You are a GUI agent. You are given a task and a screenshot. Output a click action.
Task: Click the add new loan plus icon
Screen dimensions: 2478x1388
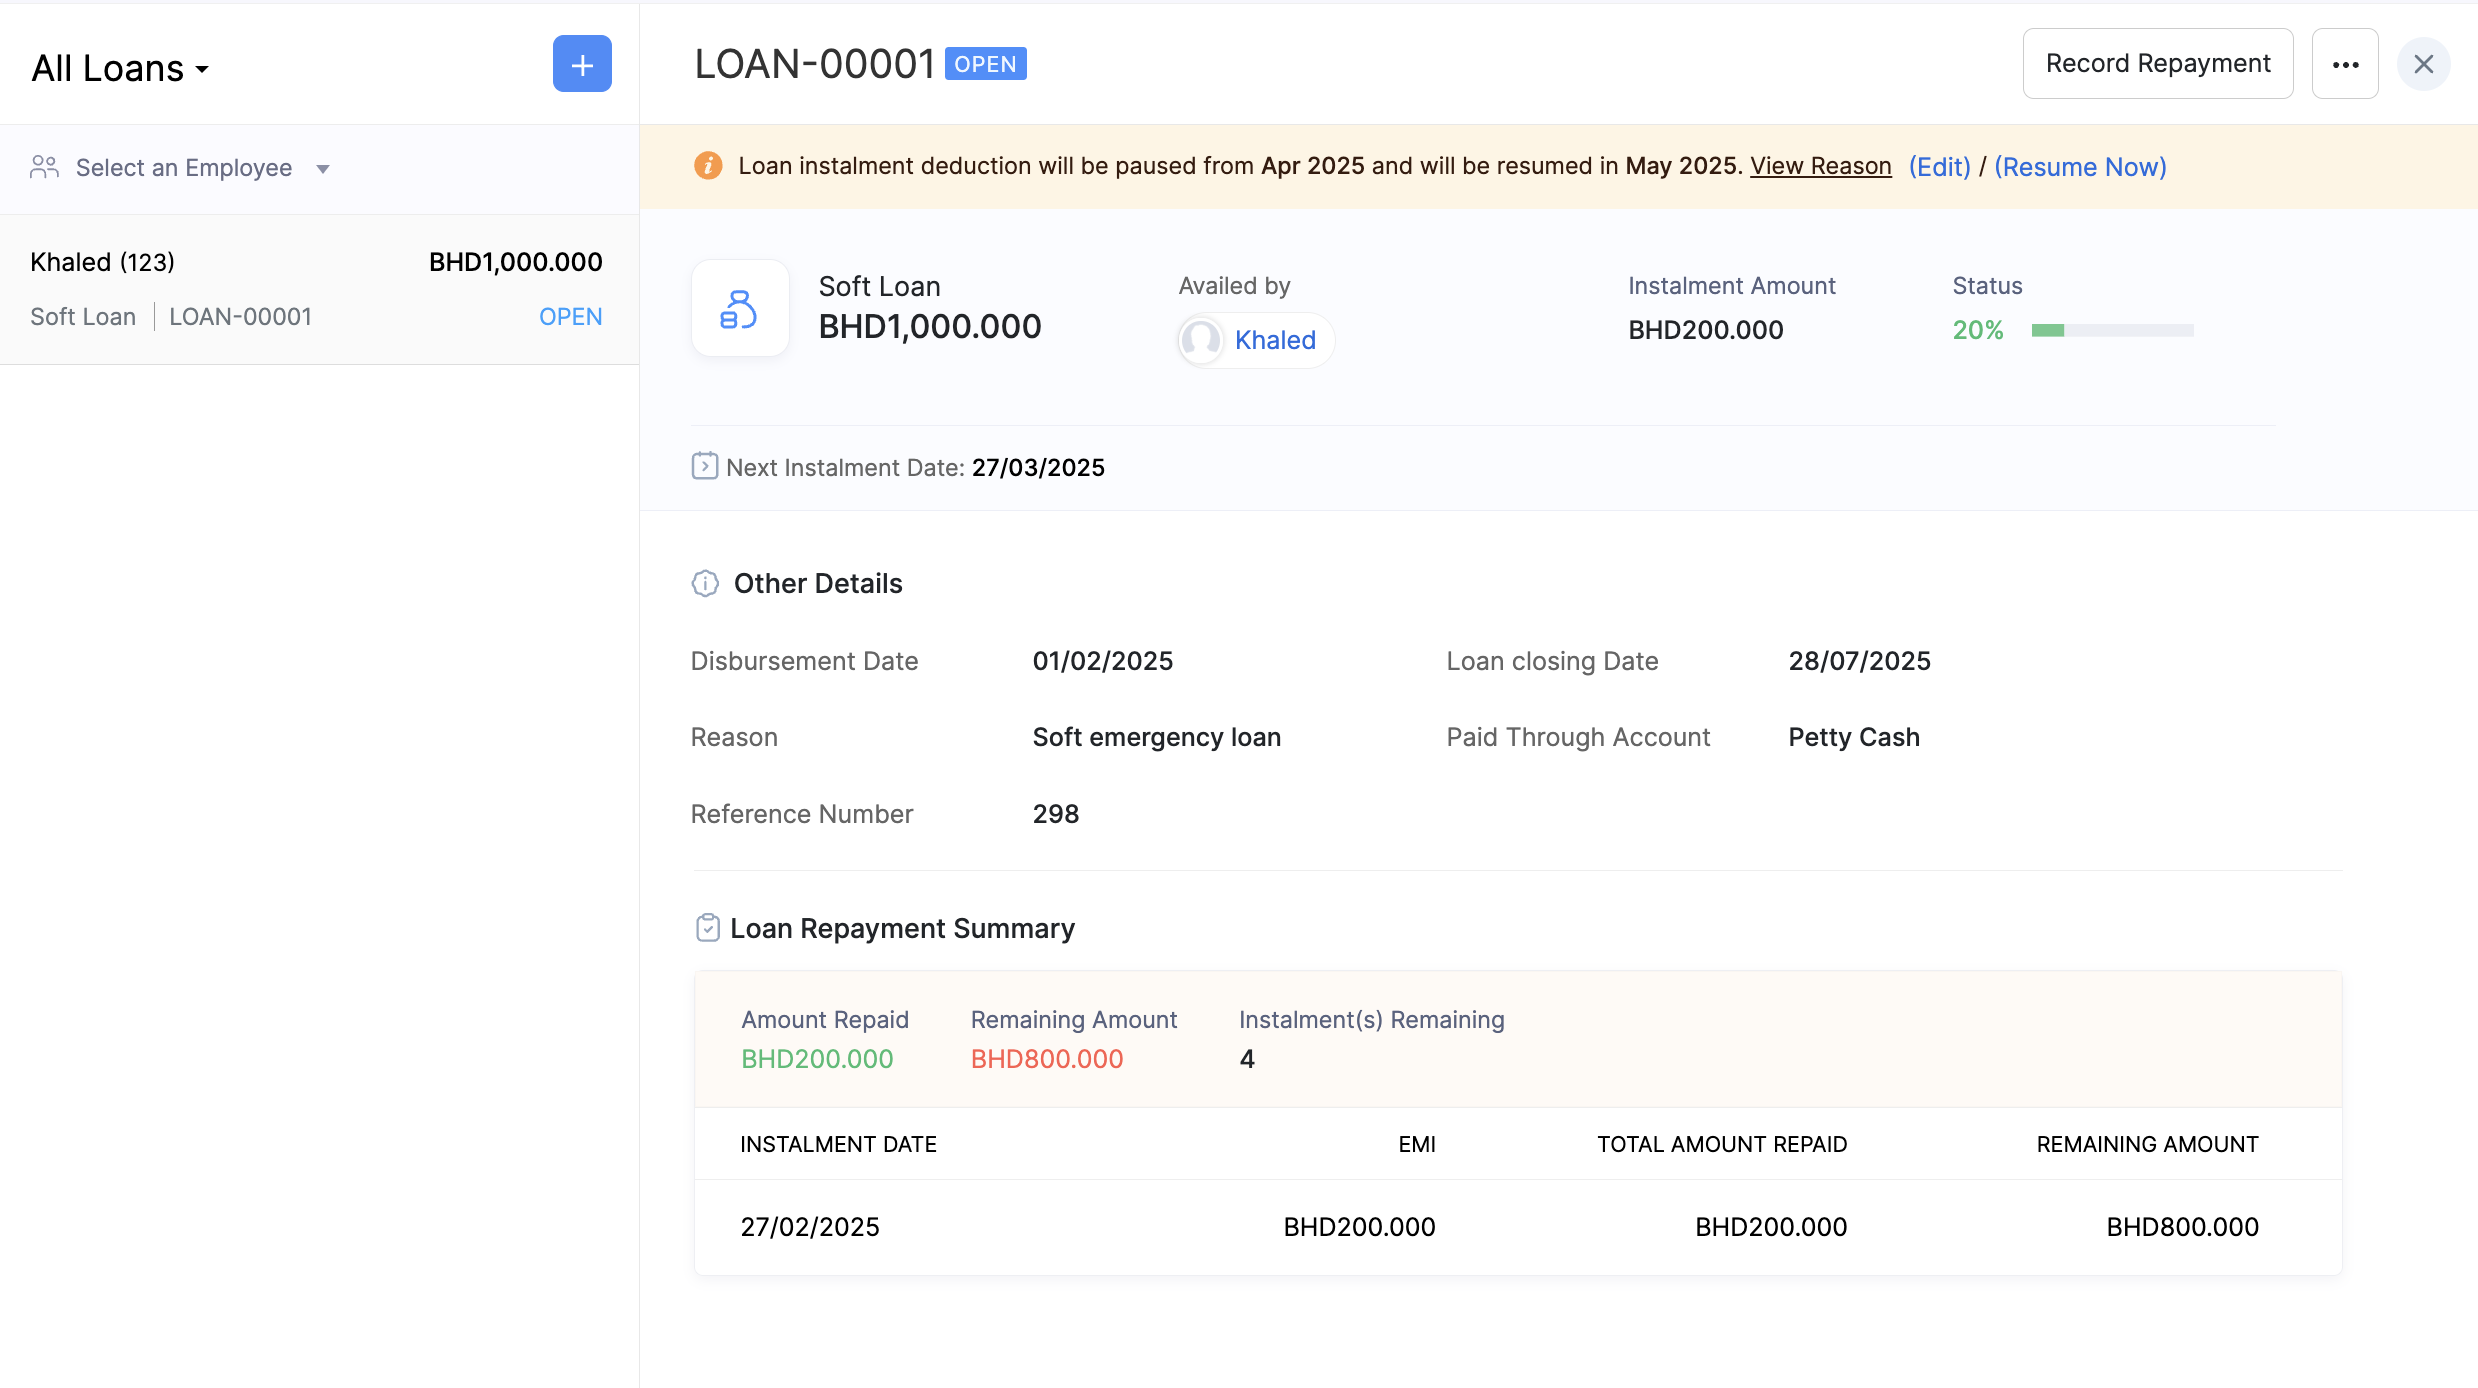coord(582,63)
